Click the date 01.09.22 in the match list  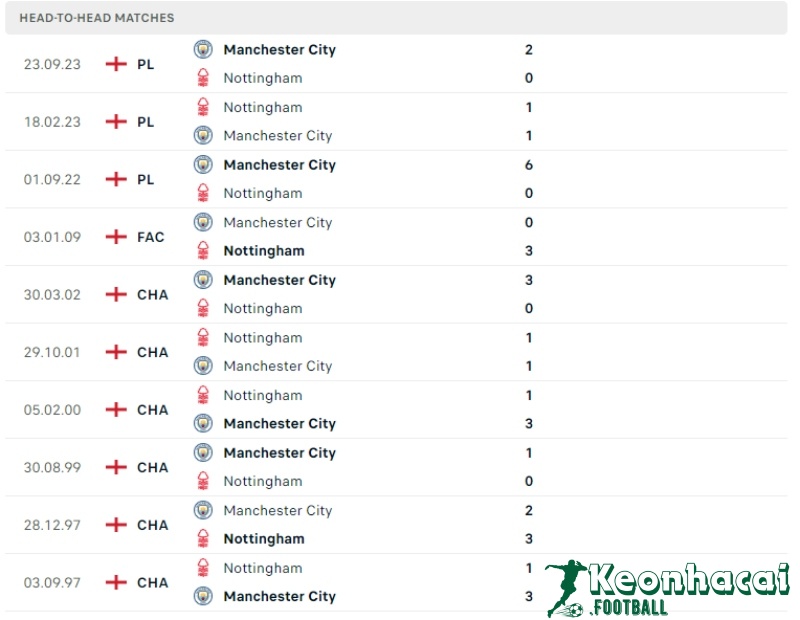click(52, 179)
